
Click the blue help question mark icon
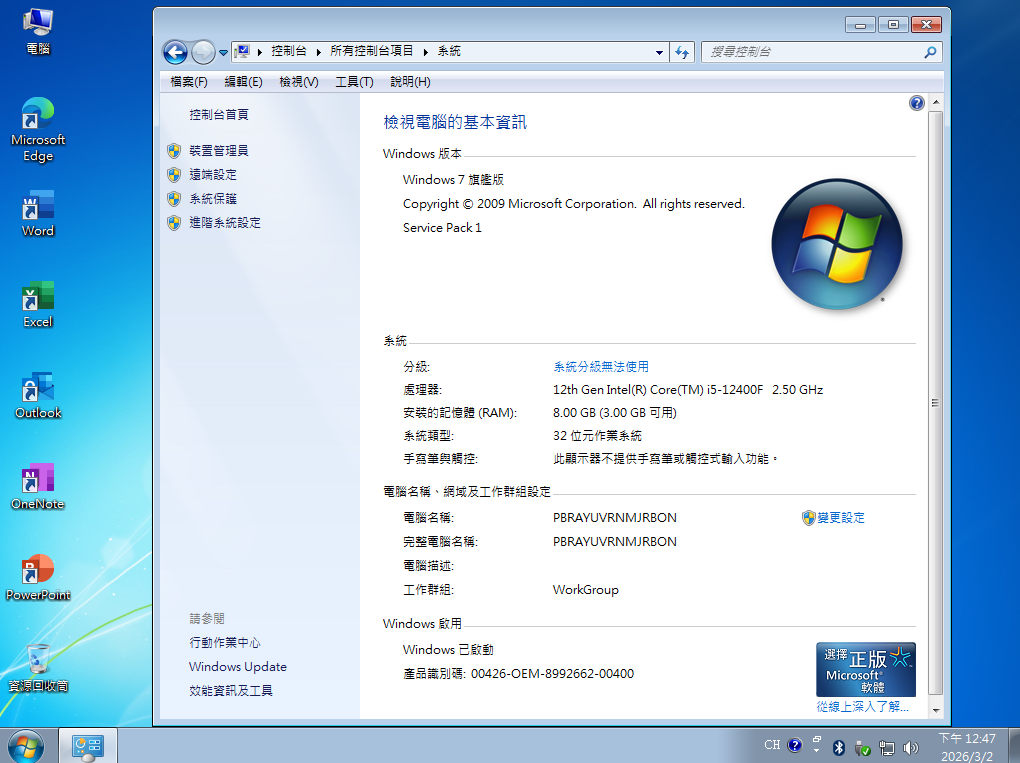(x=916, y=103)
